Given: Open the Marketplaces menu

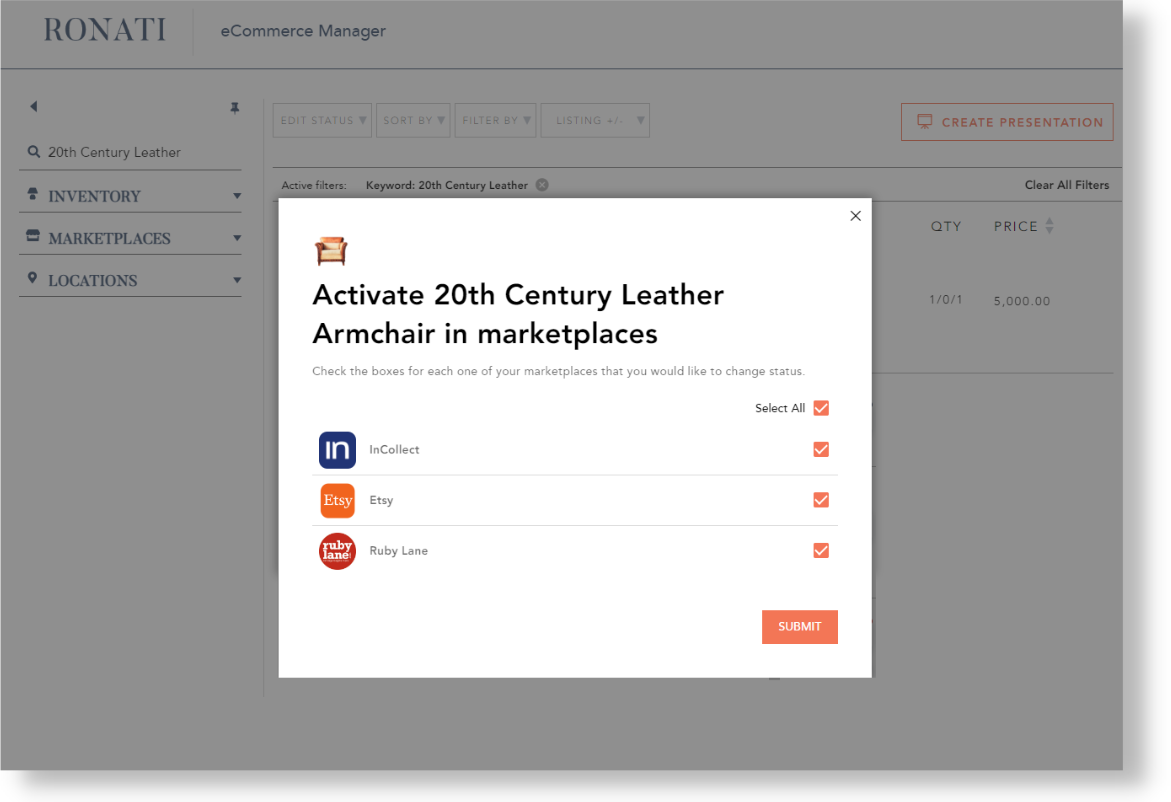Looking at the screenshot, I should [130, 238].
